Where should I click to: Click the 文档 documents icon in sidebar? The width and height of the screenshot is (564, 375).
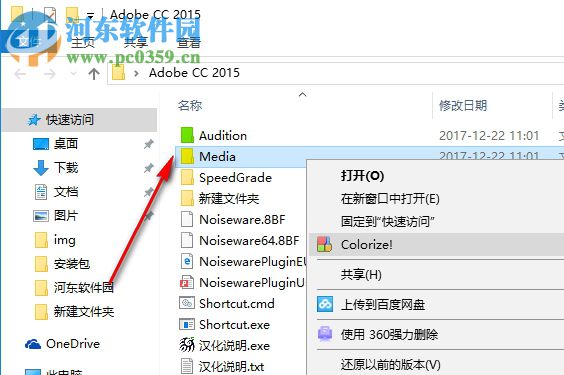click(x=41, y=192)
